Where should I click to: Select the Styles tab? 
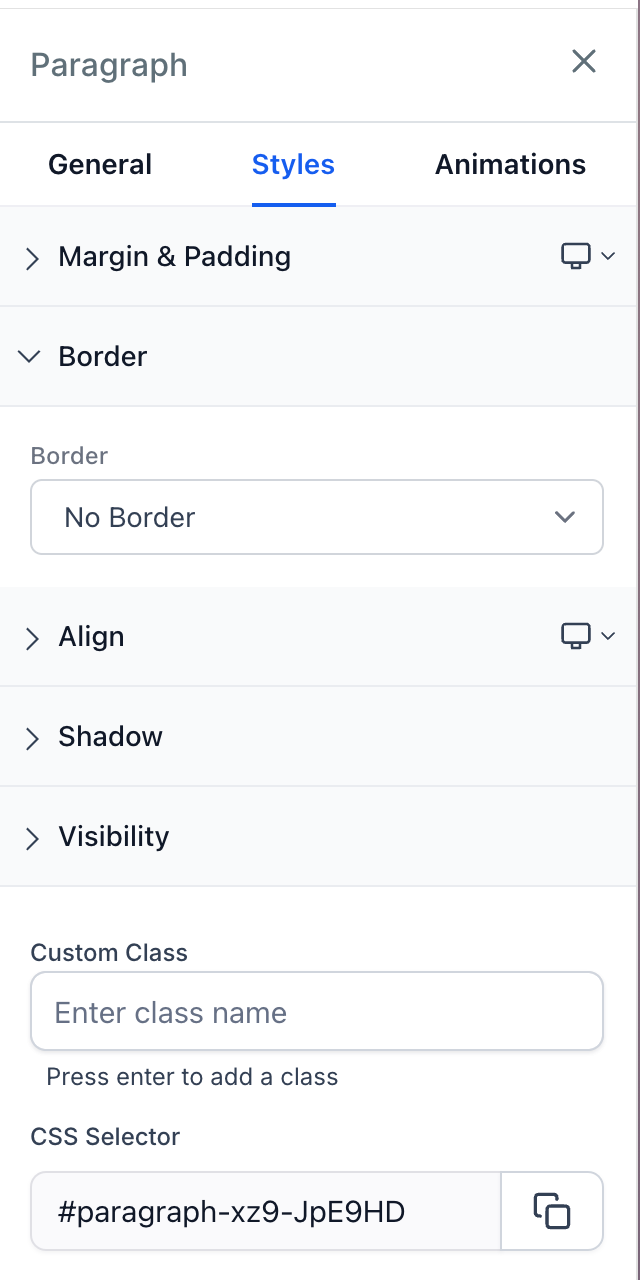tap(293, 165)
